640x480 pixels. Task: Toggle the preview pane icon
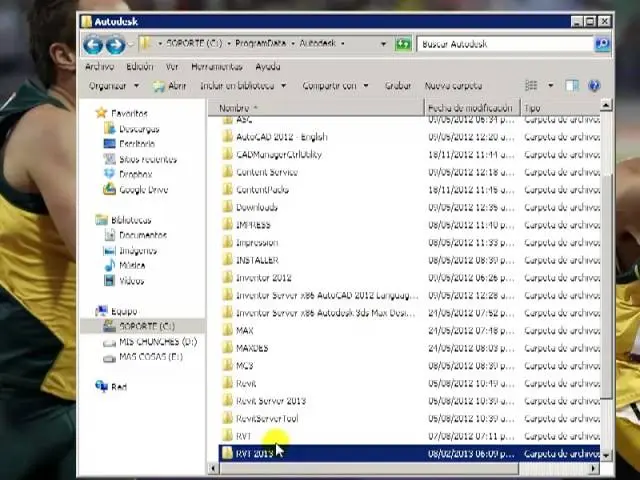572,86
